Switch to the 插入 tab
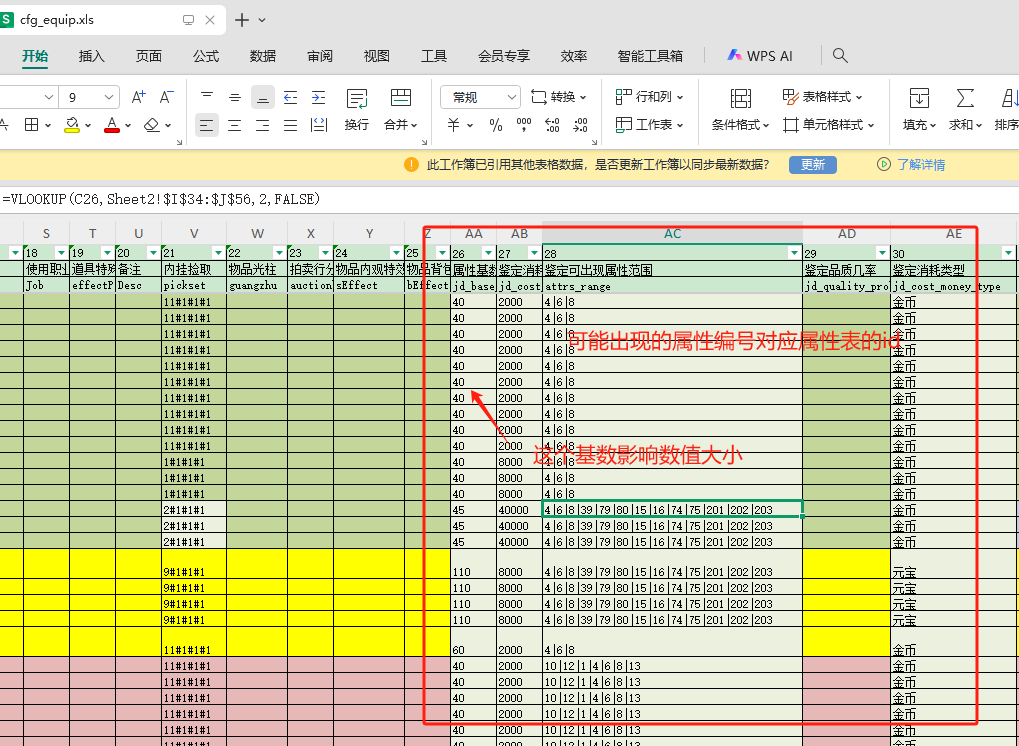Viewport: 1019px width, 746px height. coord(91,56)
